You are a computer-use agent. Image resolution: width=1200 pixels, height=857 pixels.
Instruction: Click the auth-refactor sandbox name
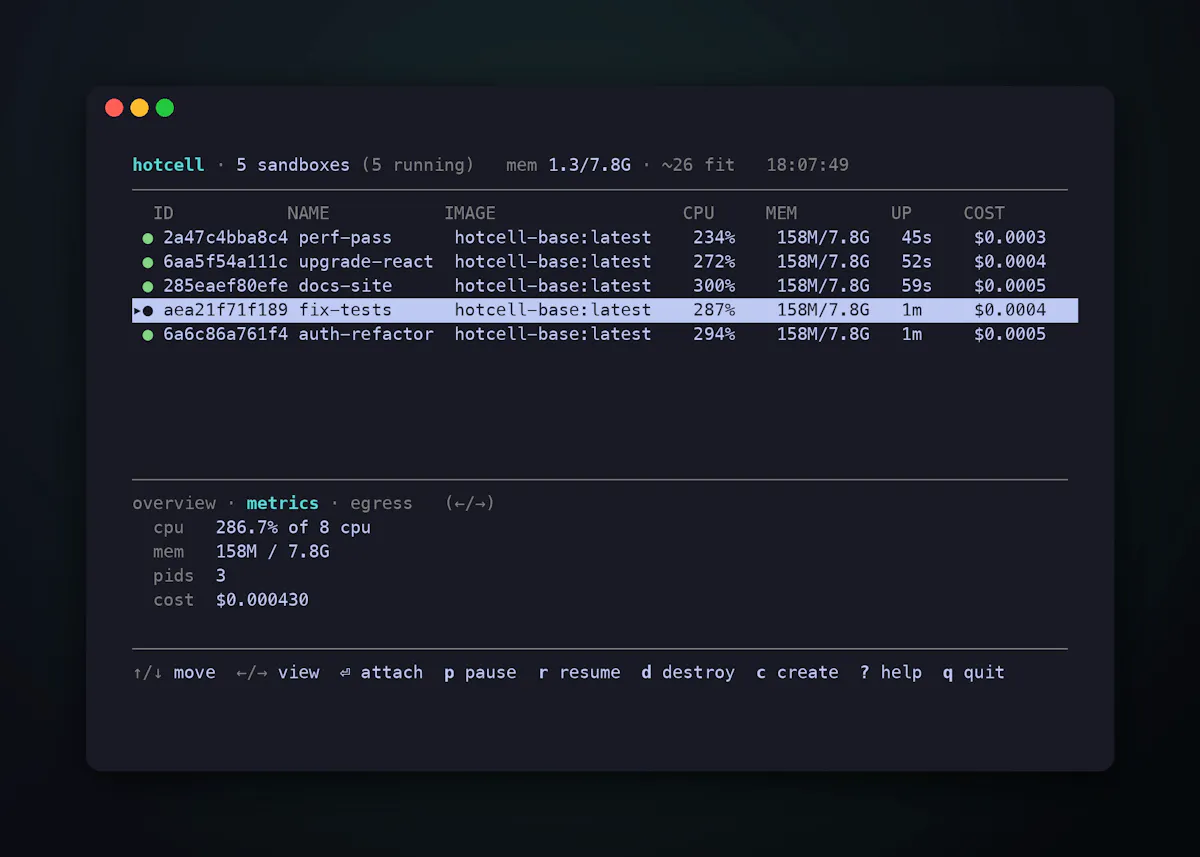[x=366, y=334]
